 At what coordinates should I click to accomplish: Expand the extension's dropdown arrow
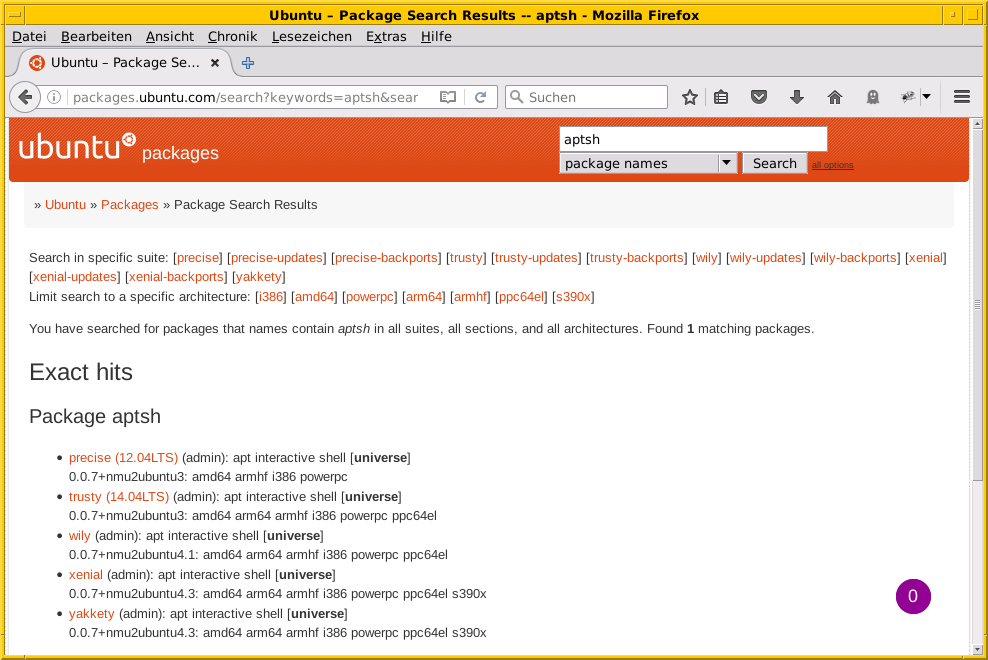click(x=925, y=96)
